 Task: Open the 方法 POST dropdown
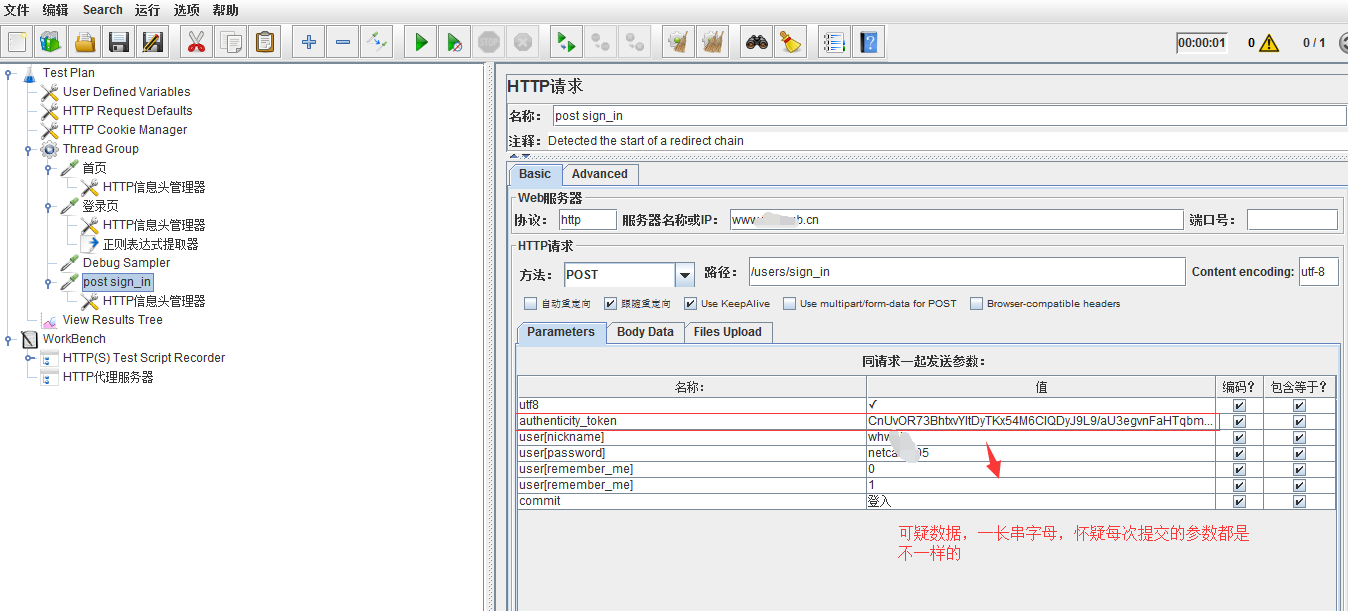(x=684, y=274)
